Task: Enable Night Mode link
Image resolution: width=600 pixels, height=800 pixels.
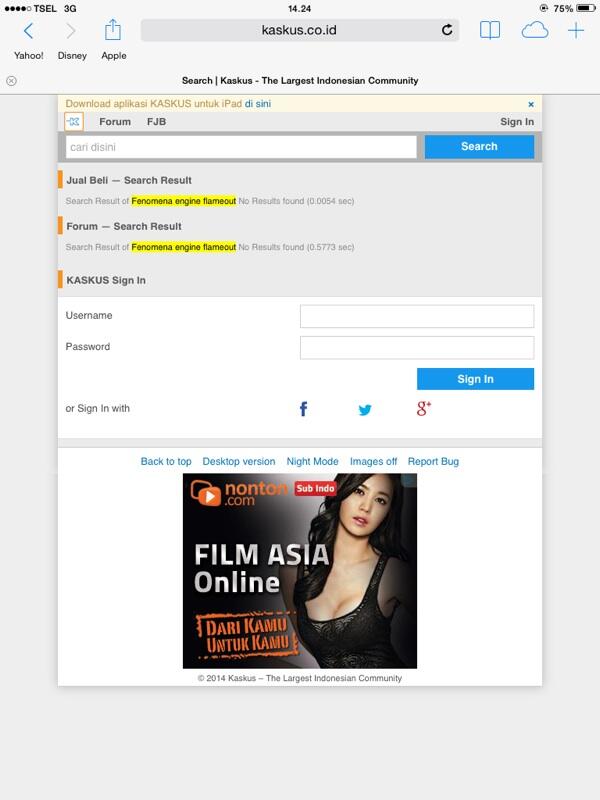Action: [312, 461]
